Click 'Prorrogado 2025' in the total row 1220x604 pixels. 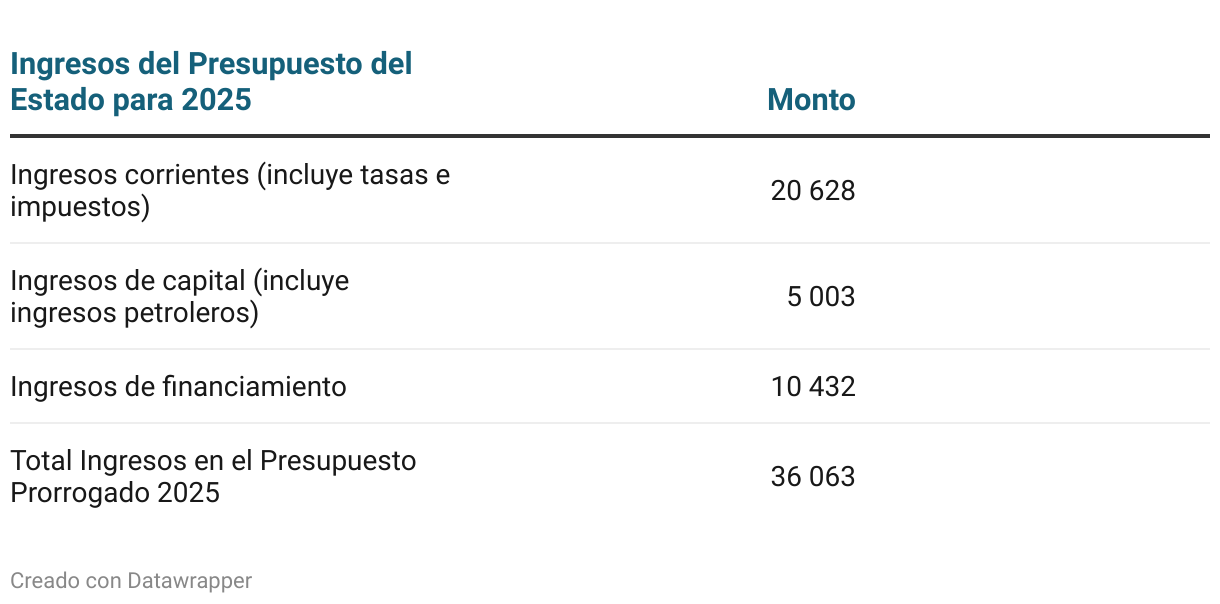(115, 493)
